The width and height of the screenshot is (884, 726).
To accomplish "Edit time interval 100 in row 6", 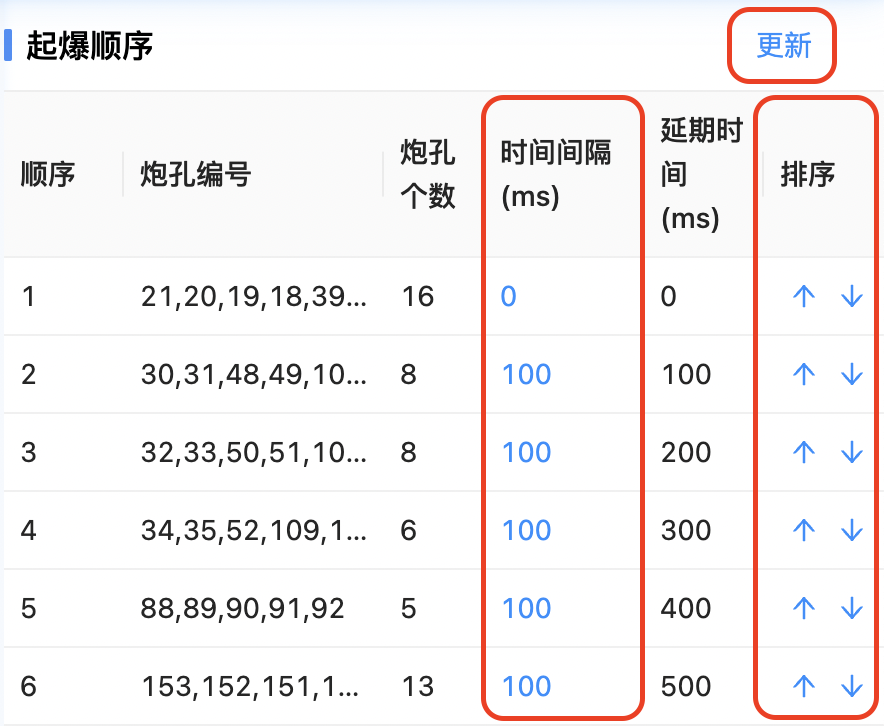I will [526, 686].
